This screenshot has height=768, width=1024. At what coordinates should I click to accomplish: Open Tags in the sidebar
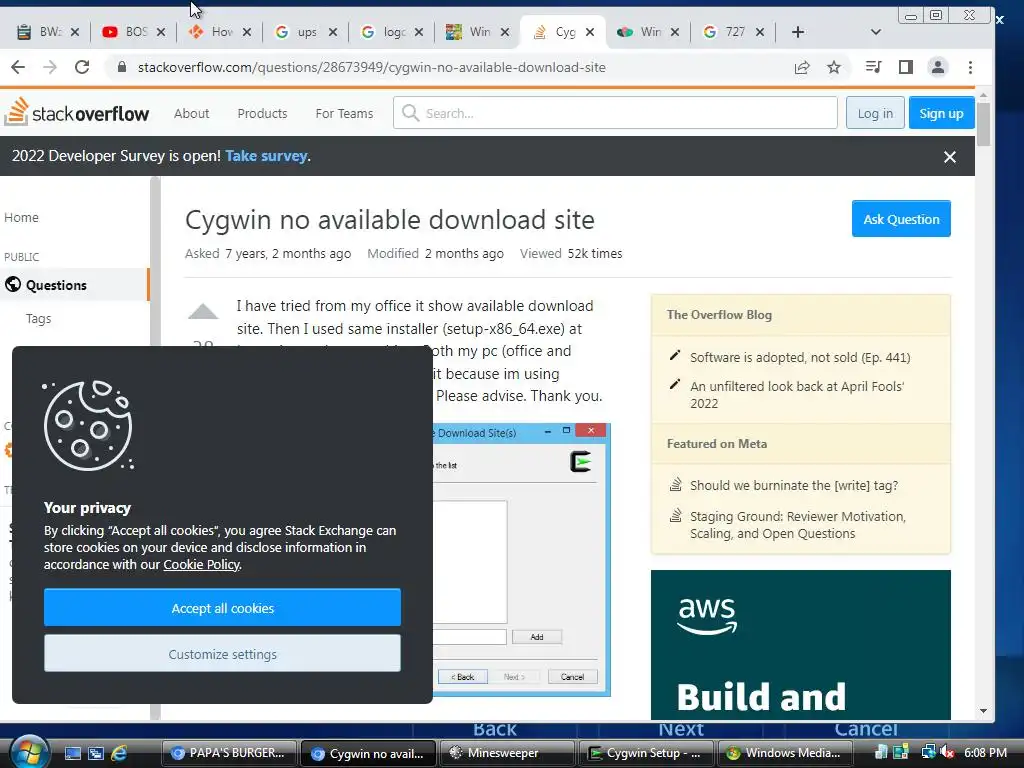(x=39, y=319)
